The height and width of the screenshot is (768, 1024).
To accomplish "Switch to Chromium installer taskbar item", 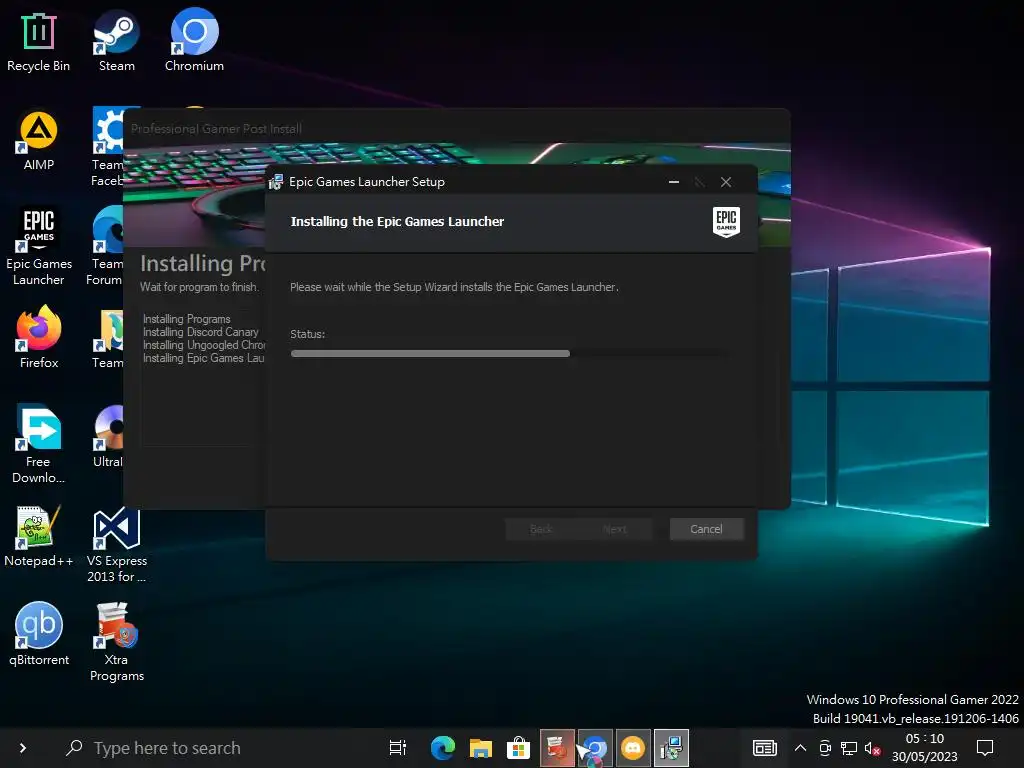I will click(594, 748).
